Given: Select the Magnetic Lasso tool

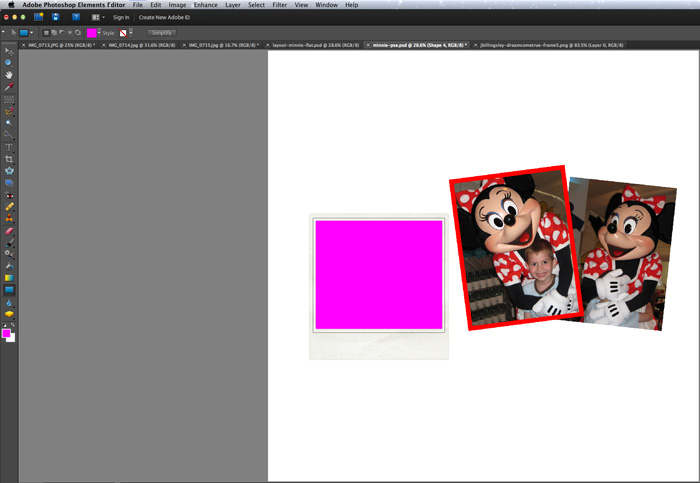Looking at the screenshot, I should click(x=8, y=112).
